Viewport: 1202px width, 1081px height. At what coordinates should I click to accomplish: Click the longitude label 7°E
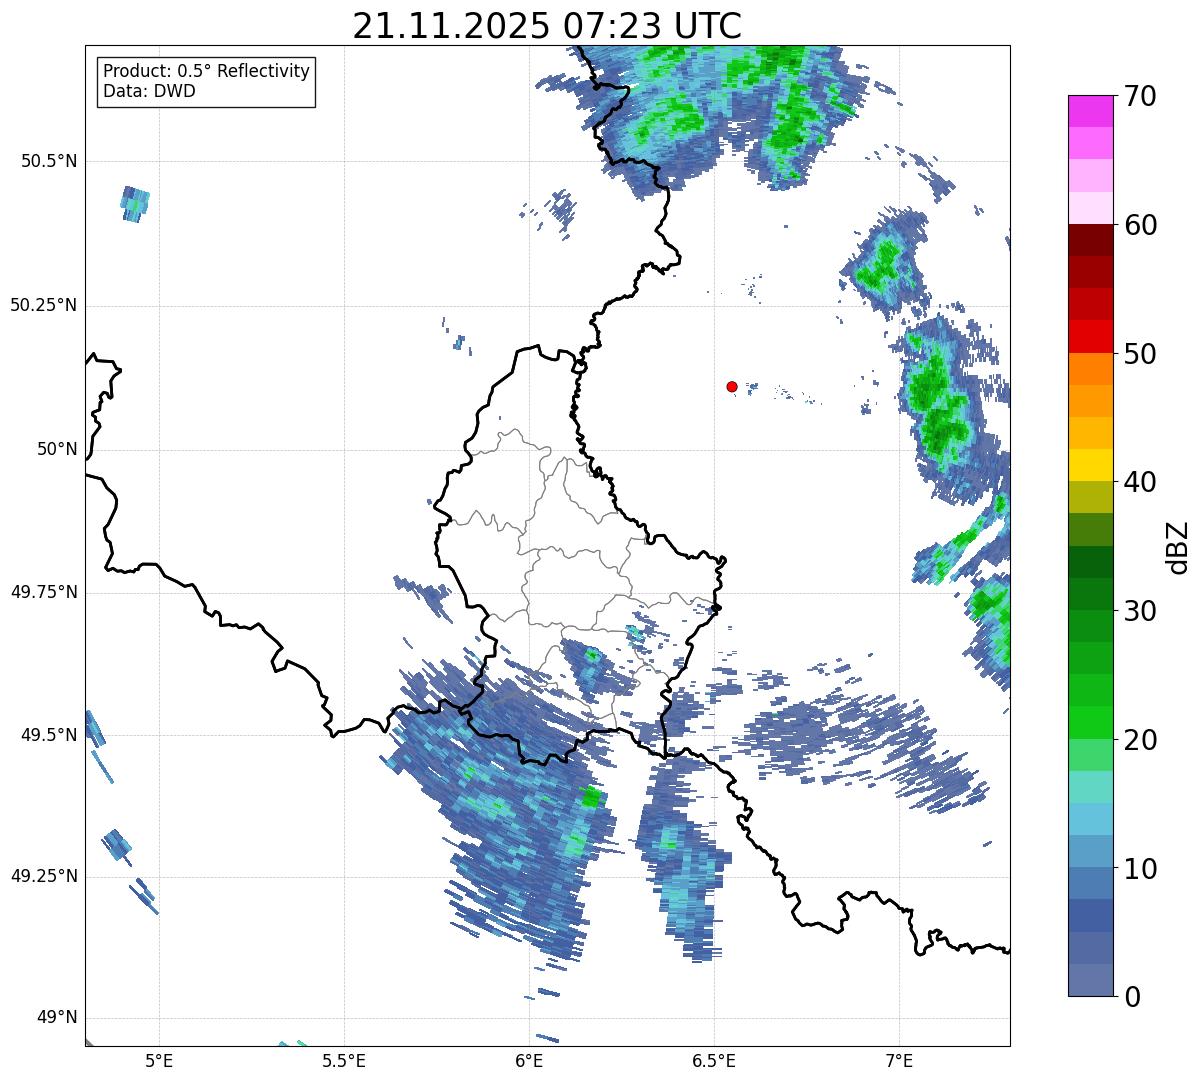(x=899, y=1060)
